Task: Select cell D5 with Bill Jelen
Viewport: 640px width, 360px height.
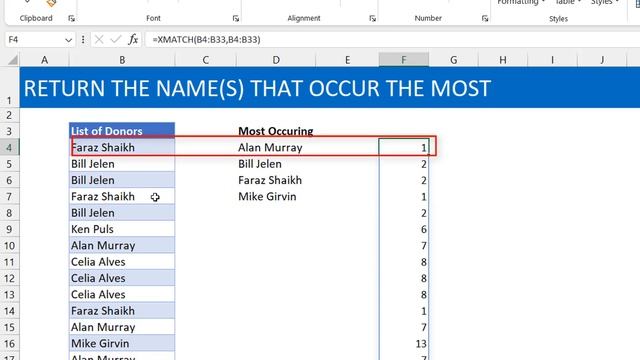Action: pyautogui.click(x=276, y=164)
